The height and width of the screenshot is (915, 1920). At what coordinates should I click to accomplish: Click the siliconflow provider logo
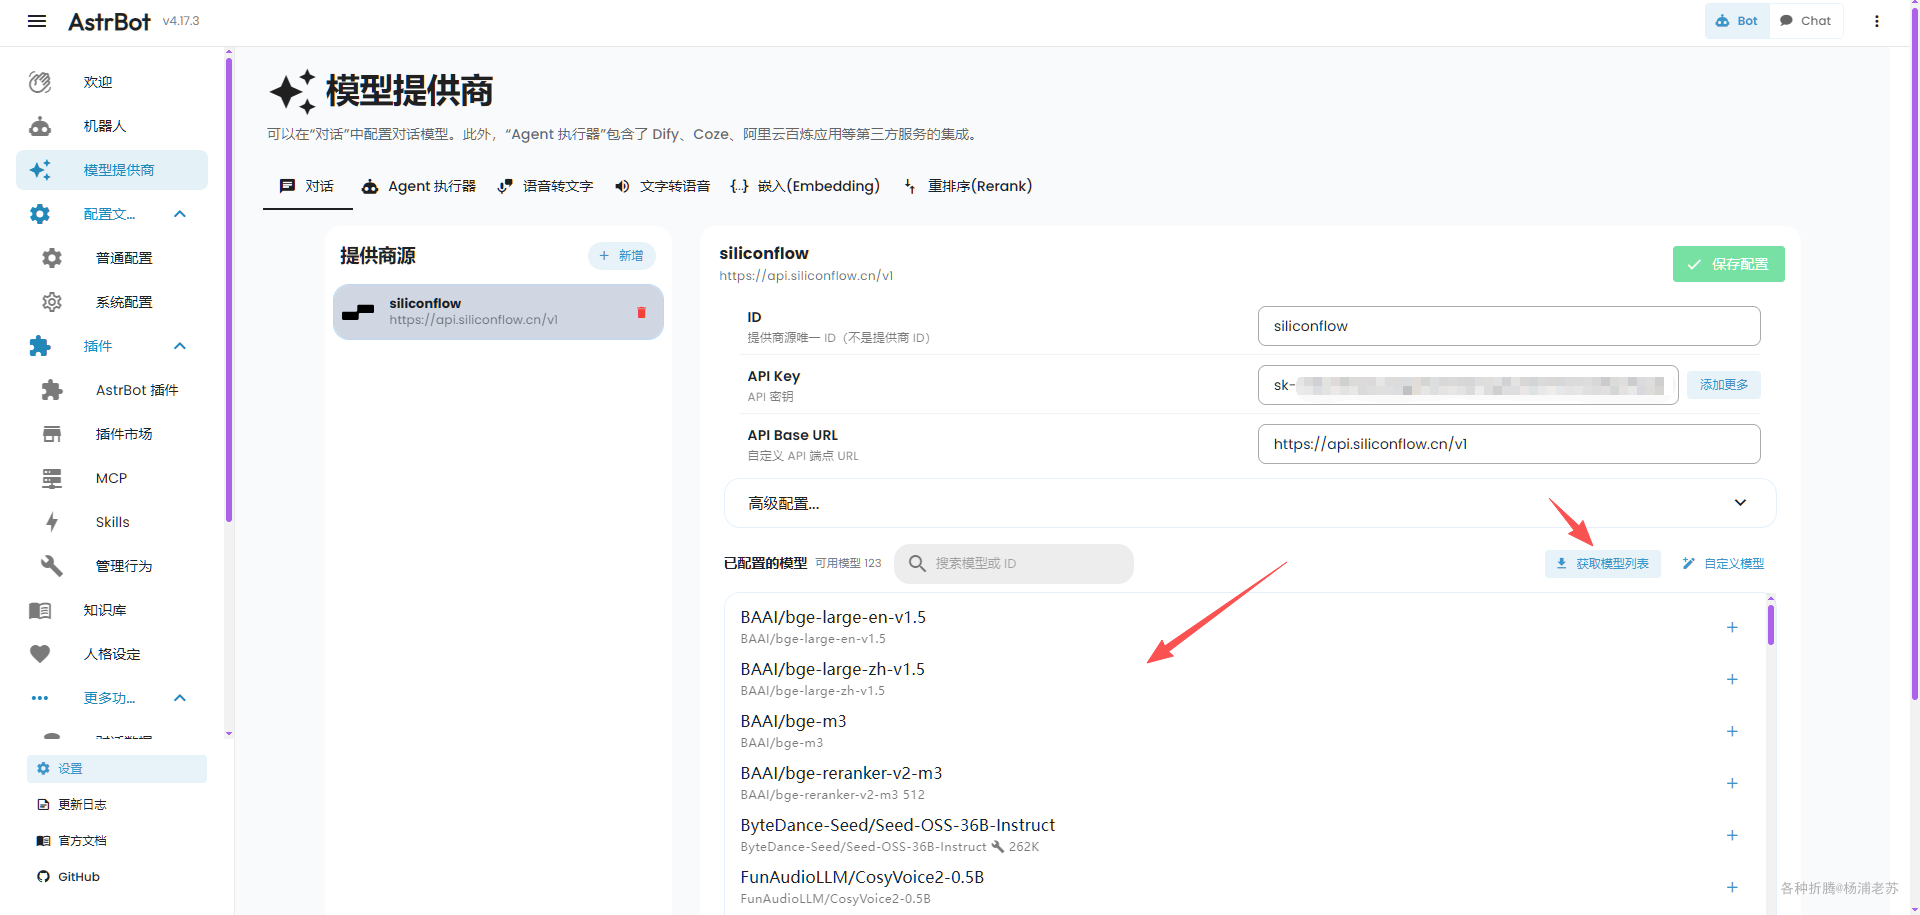[358, 312]
